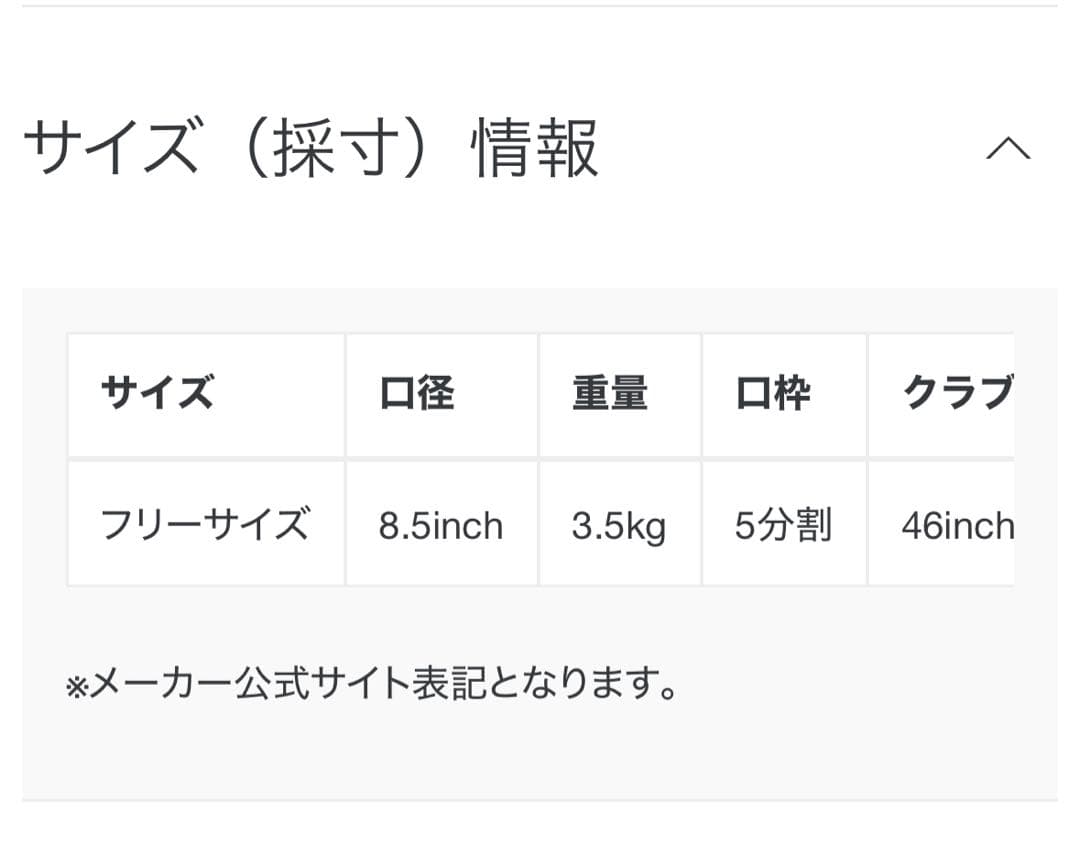This screenshot has width=1080, height=867.
Task: Select the first row of the size table
Action: [x=500, y=522]
